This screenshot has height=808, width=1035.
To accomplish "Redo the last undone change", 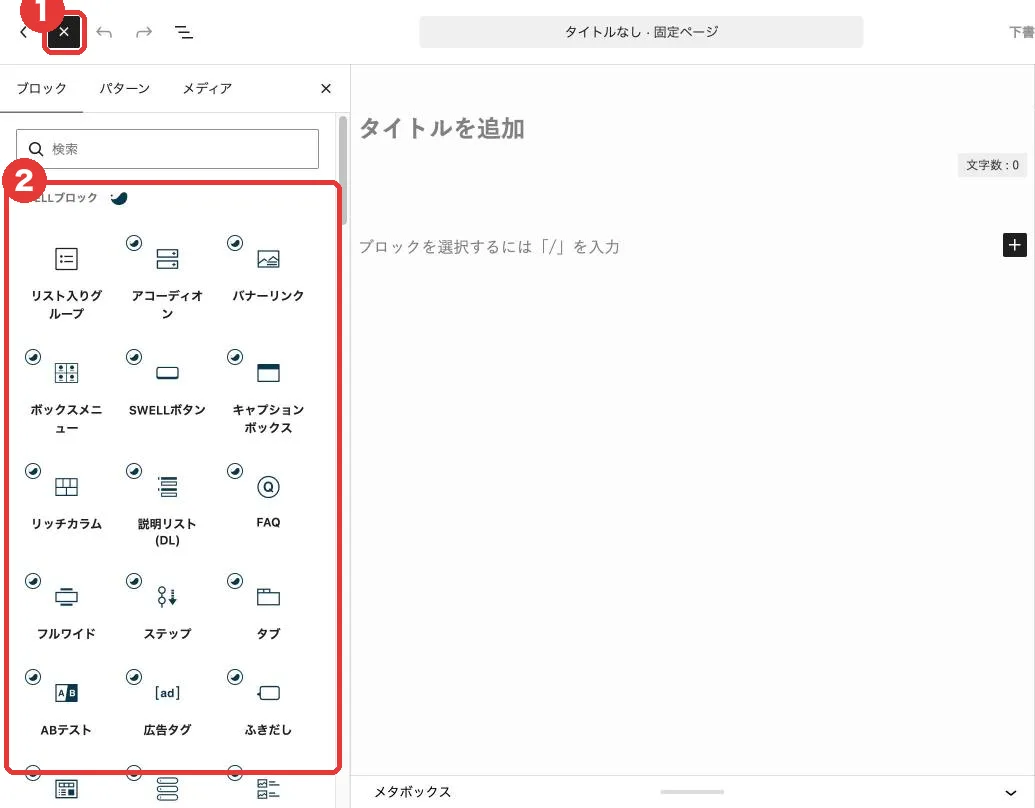I will [x=144, y=32].
